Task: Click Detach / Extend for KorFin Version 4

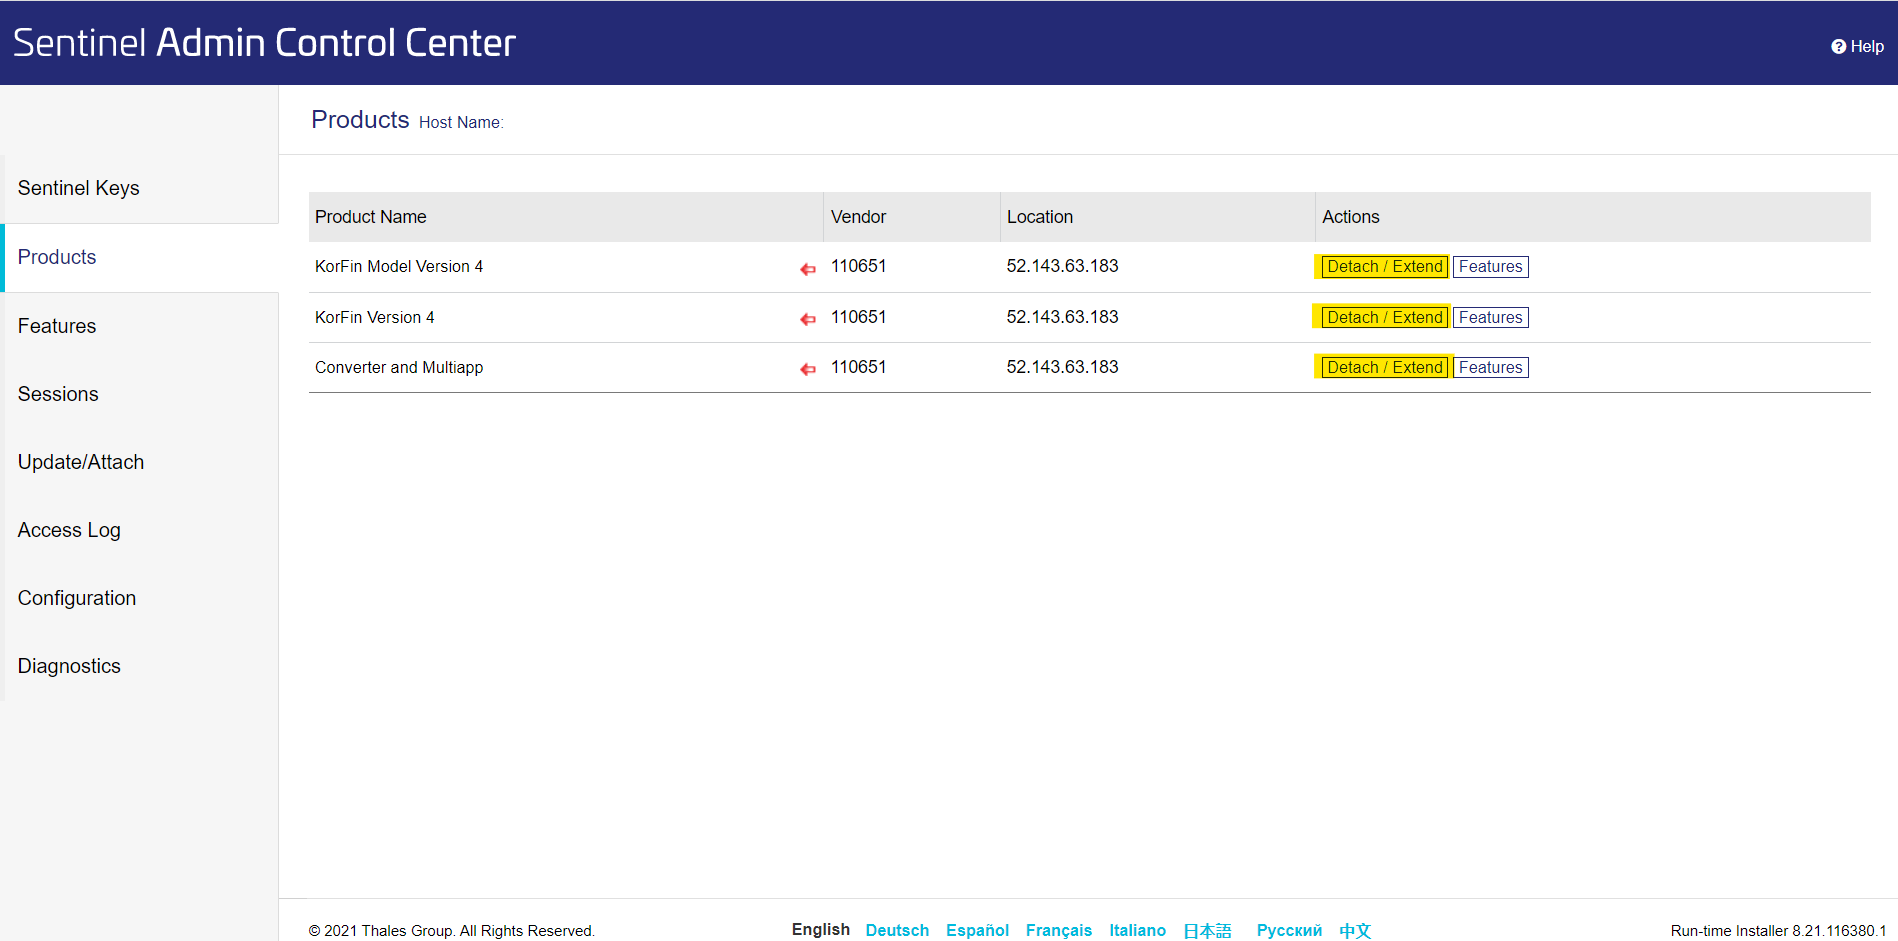Action: [x=1384, y=317]
